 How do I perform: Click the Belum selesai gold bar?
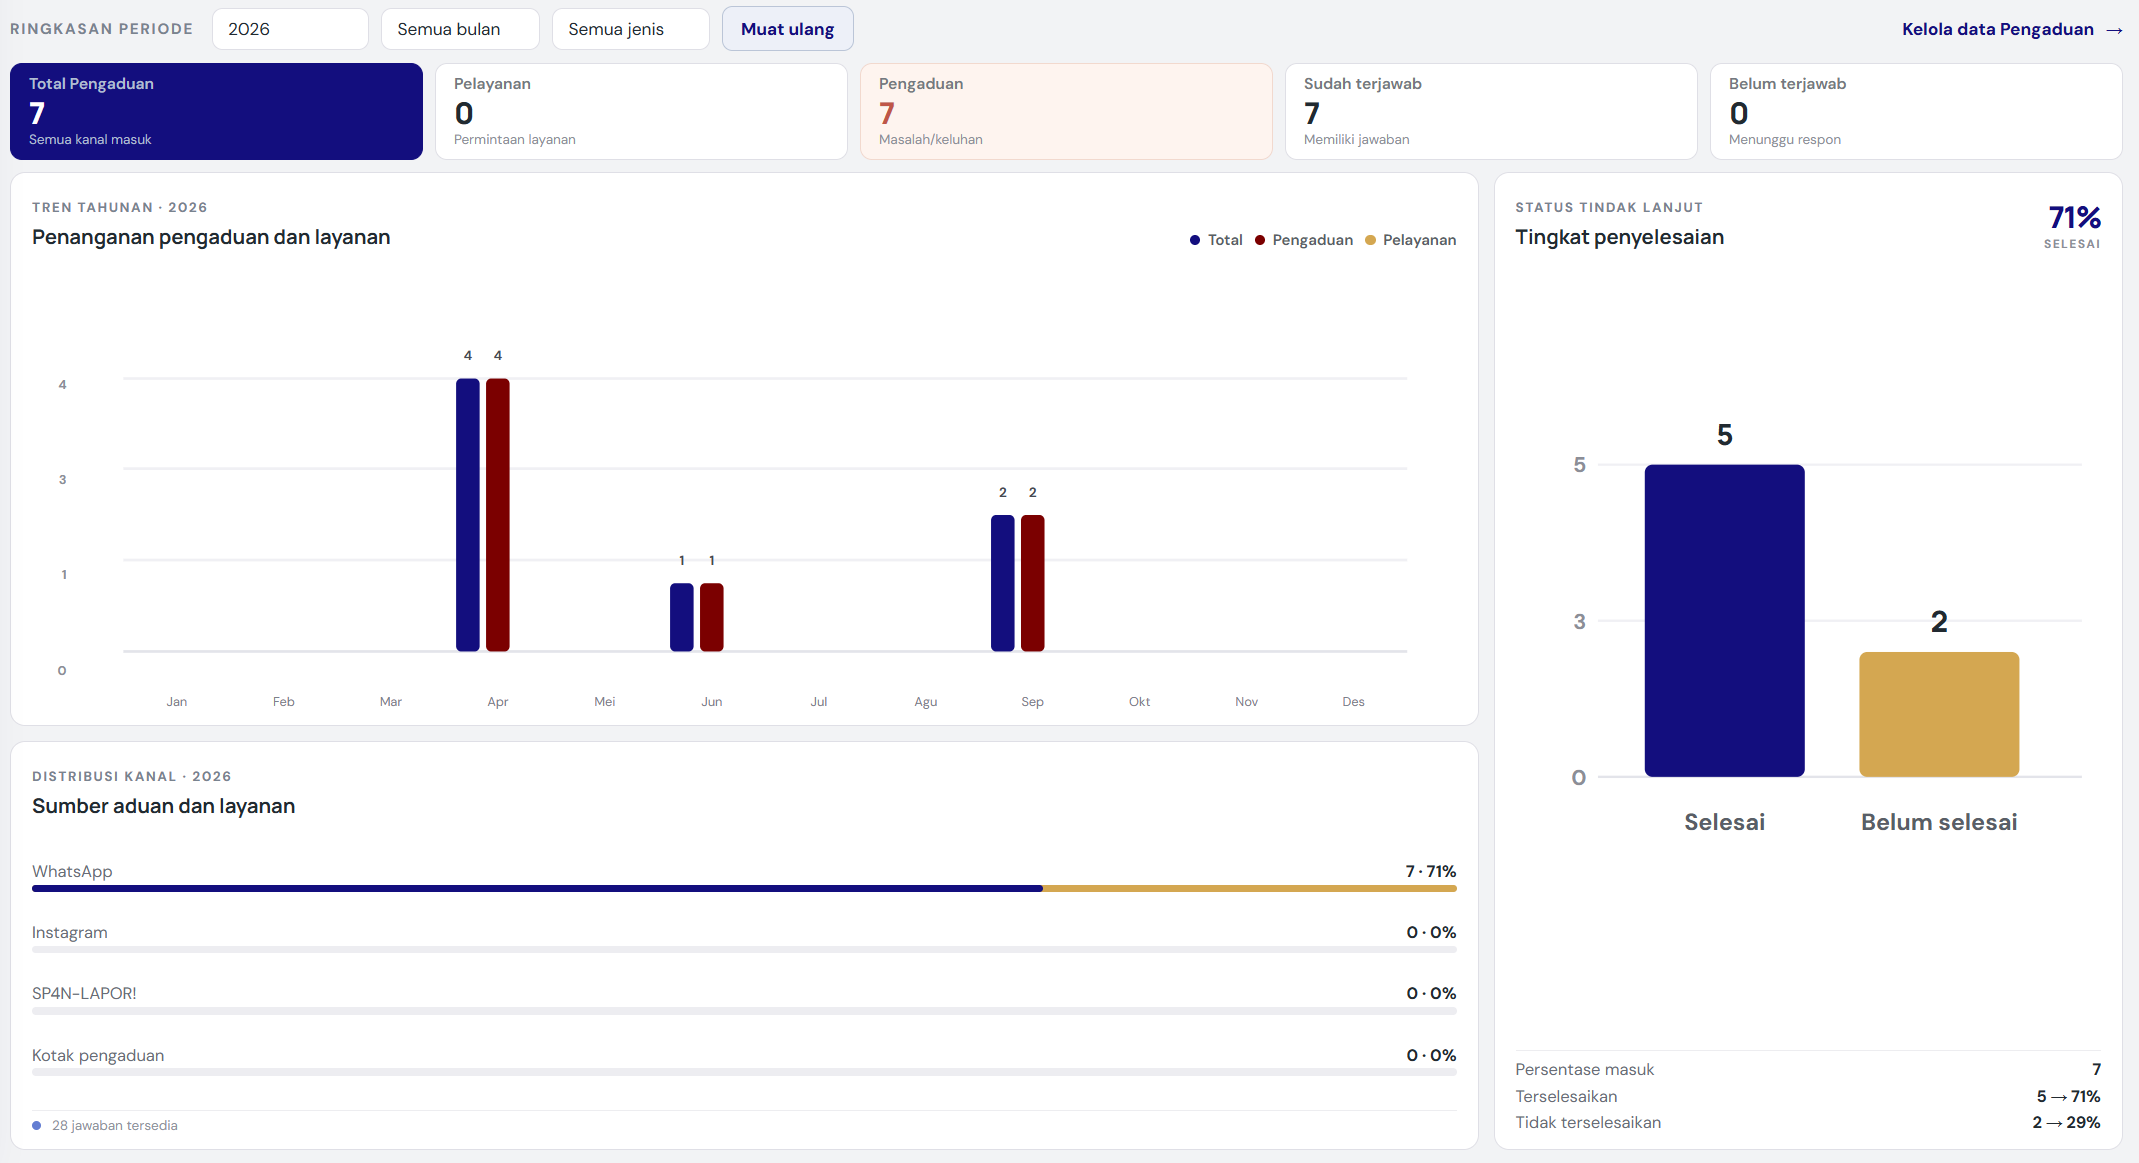point(1939,714)
